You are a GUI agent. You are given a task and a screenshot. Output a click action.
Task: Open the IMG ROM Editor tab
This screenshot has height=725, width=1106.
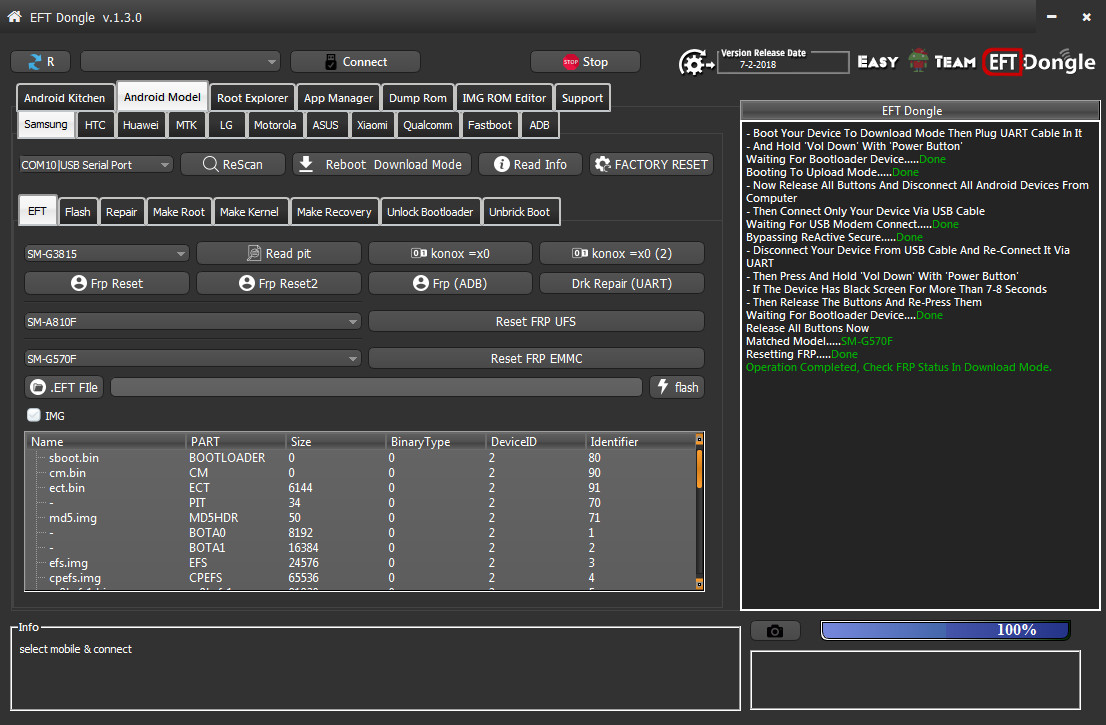click(x=504, y=98)
